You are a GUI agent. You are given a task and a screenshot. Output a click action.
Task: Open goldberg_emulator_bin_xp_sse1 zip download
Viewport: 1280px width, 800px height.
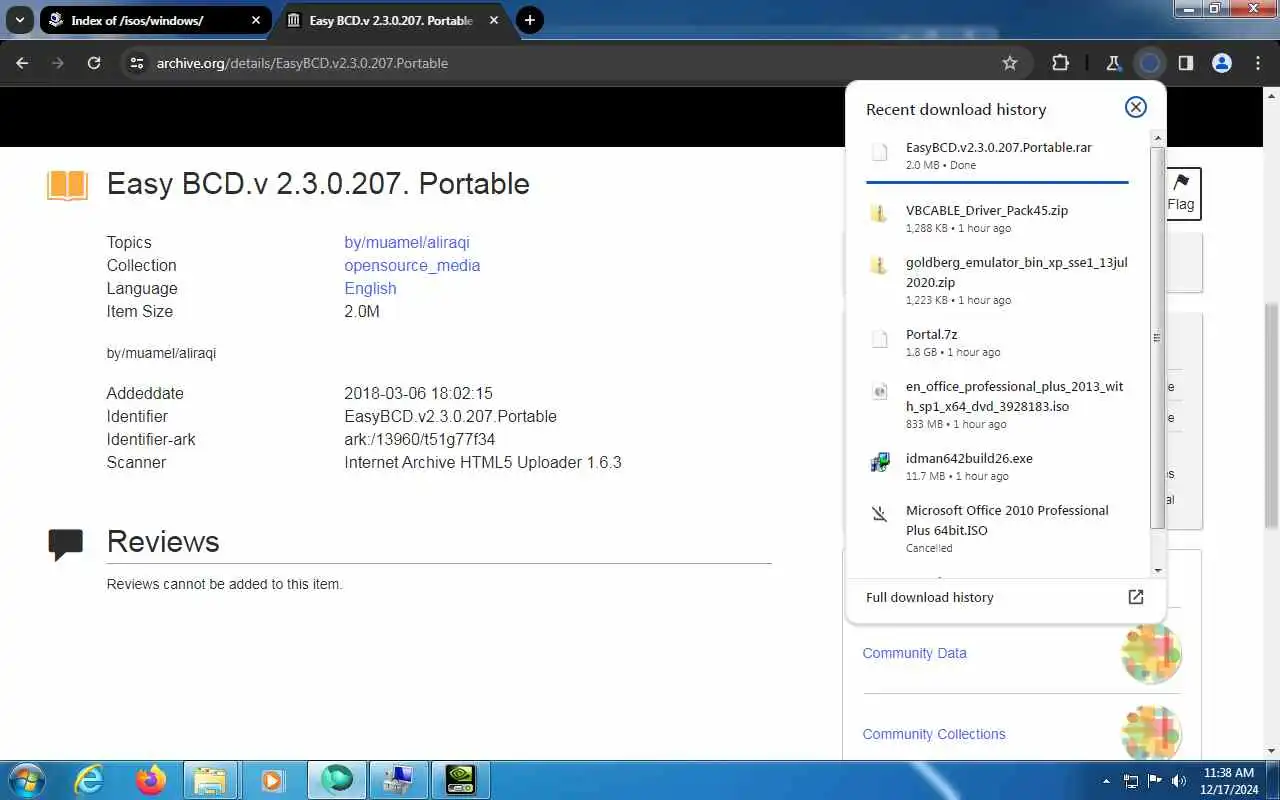[1000, 281]
